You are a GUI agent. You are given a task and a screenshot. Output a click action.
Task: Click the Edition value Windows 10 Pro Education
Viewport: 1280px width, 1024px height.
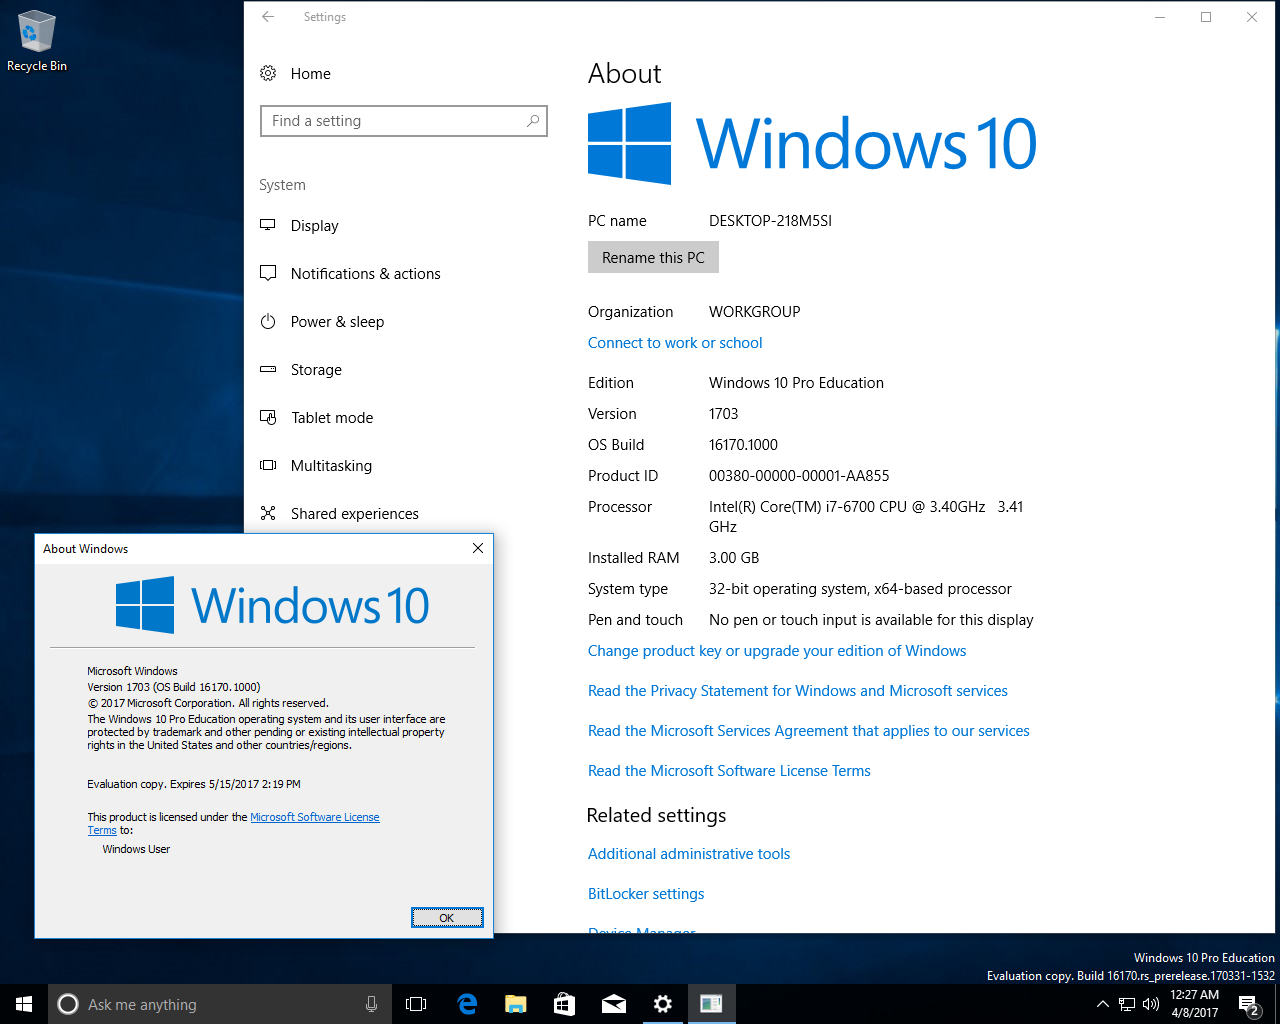pos(796,383)
